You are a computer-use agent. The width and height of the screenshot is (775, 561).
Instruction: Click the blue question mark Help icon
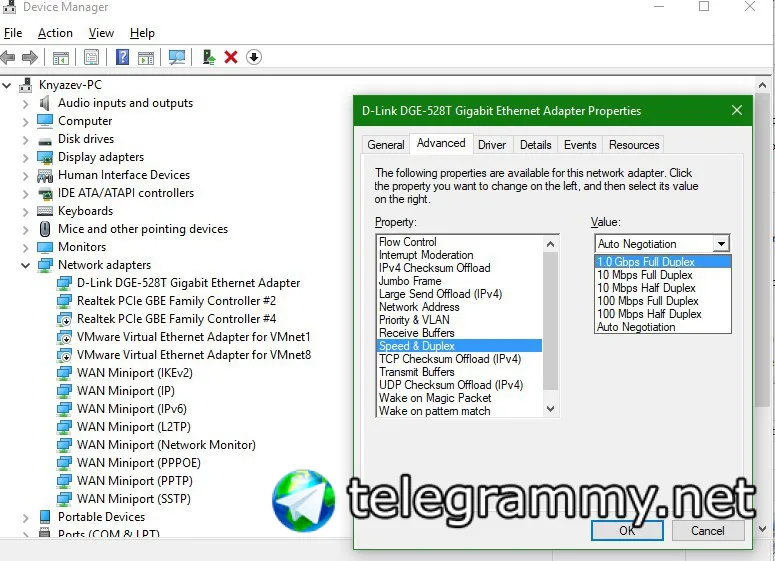122,57
